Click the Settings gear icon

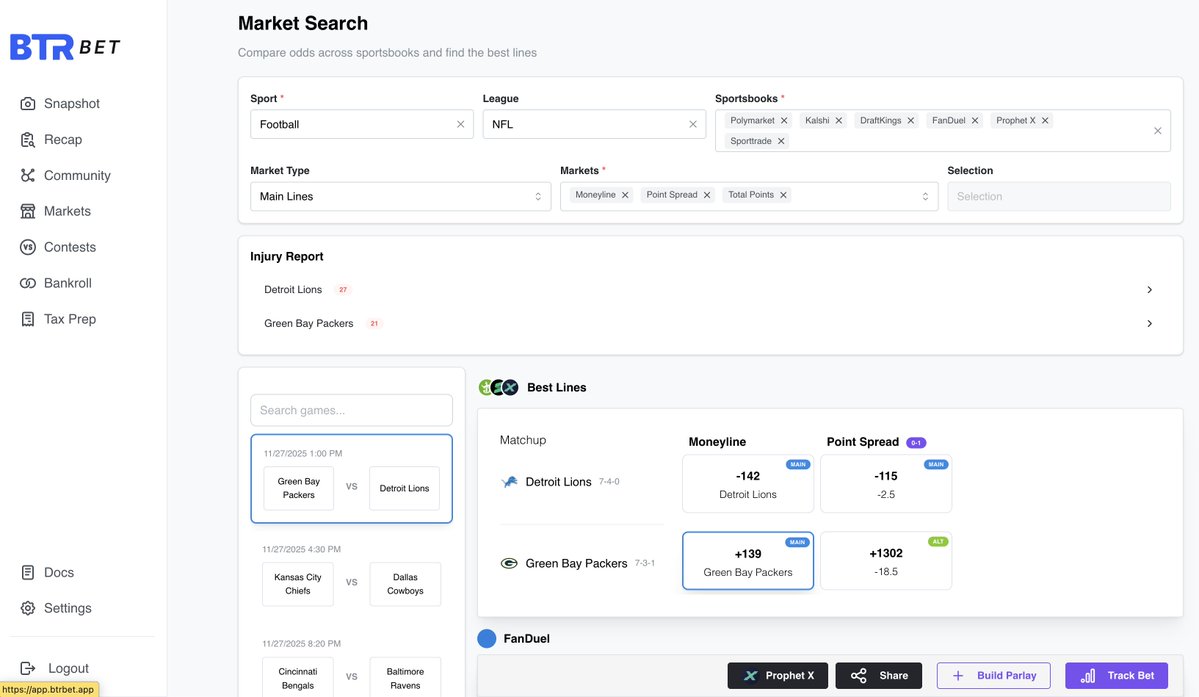click(28, 608)
